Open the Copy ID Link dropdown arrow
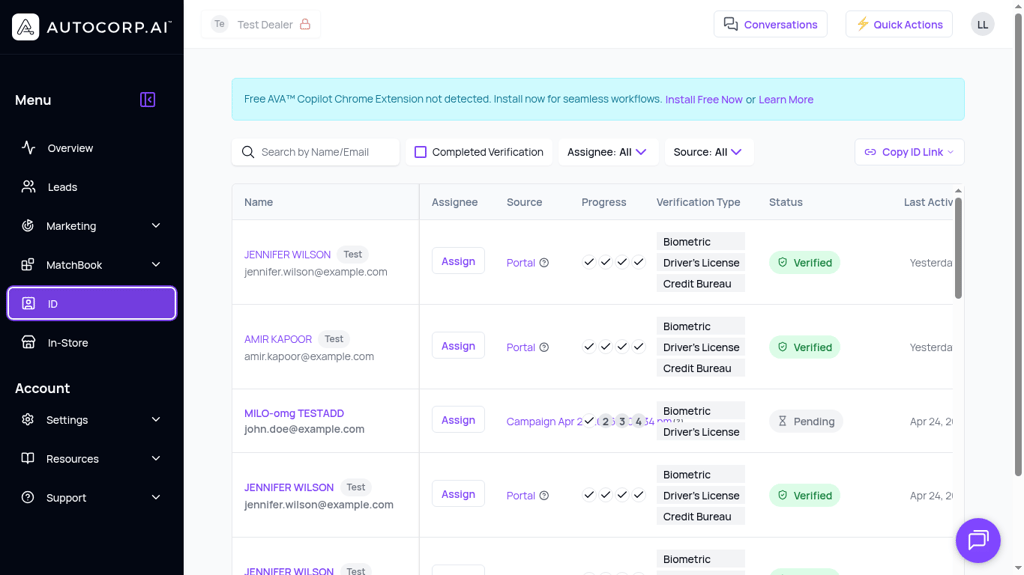This screenshot has height=575, width=1024. (x=951, y=152)
